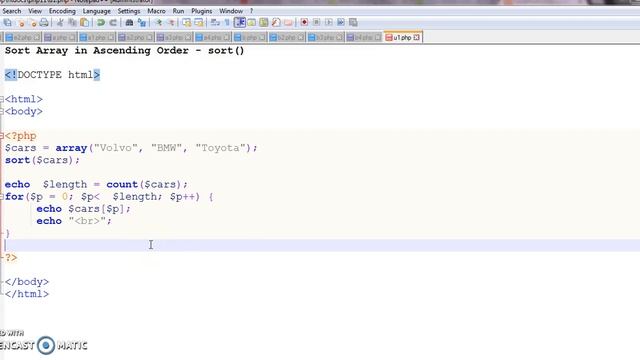Click the Close All toolbar icon

tap(33, 22)
